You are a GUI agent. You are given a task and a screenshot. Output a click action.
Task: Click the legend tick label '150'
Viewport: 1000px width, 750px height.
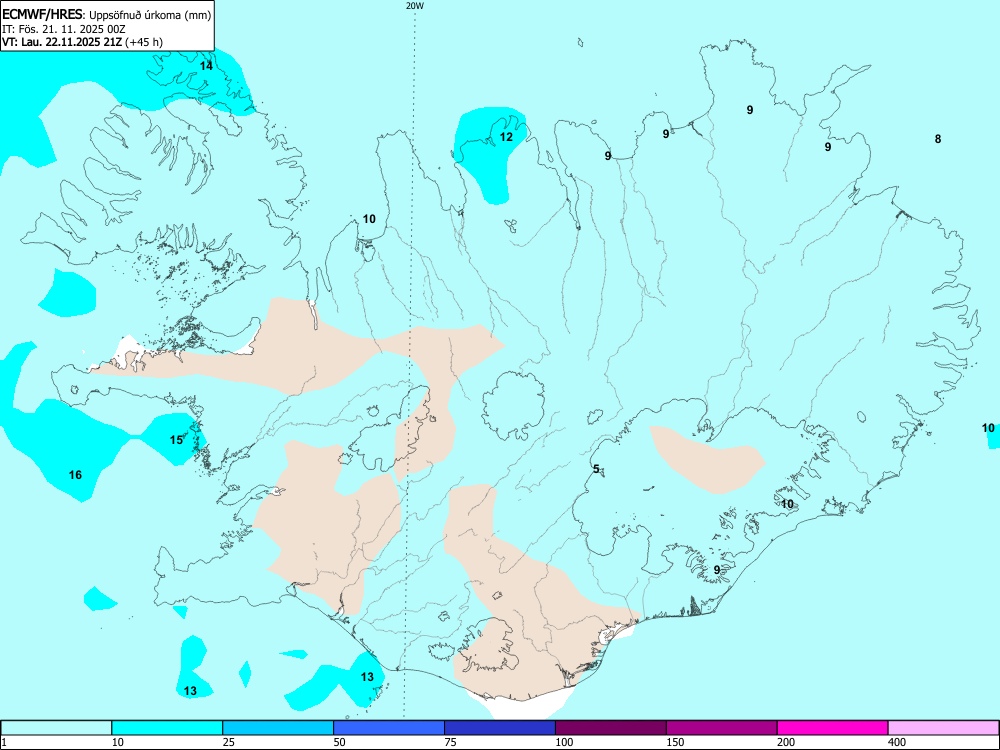tap(675, 742)
